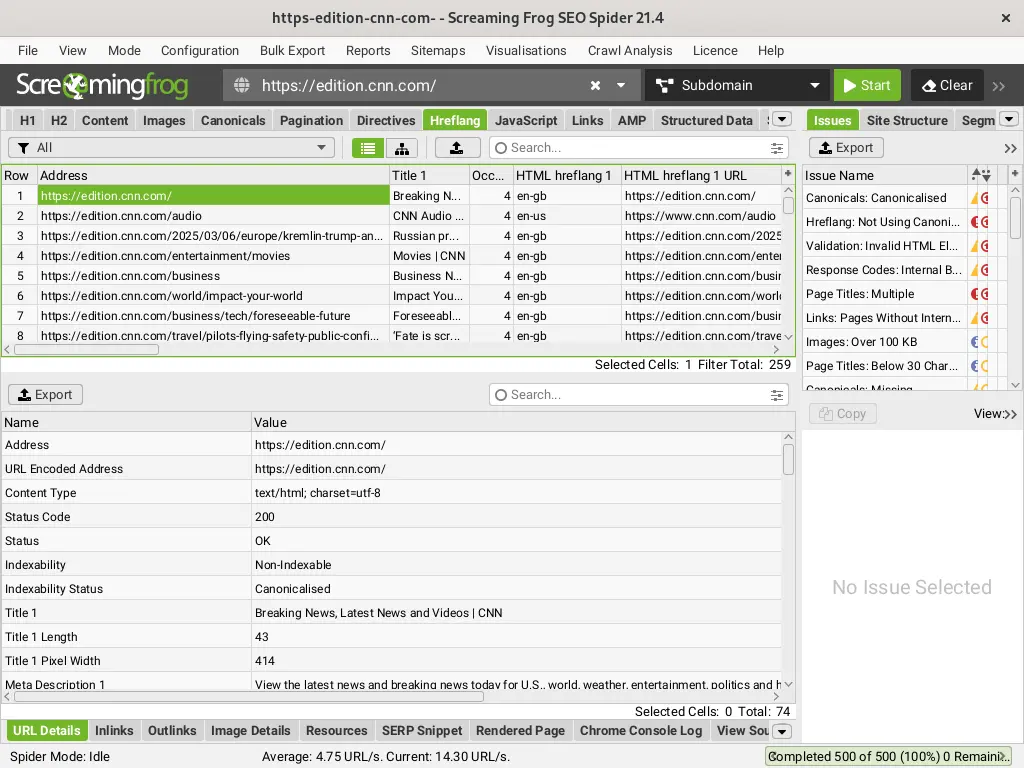The height and width of the screenshot is (768, 1024).
Task: Click the plus icon to add table columns
Action: coord(788,174)
